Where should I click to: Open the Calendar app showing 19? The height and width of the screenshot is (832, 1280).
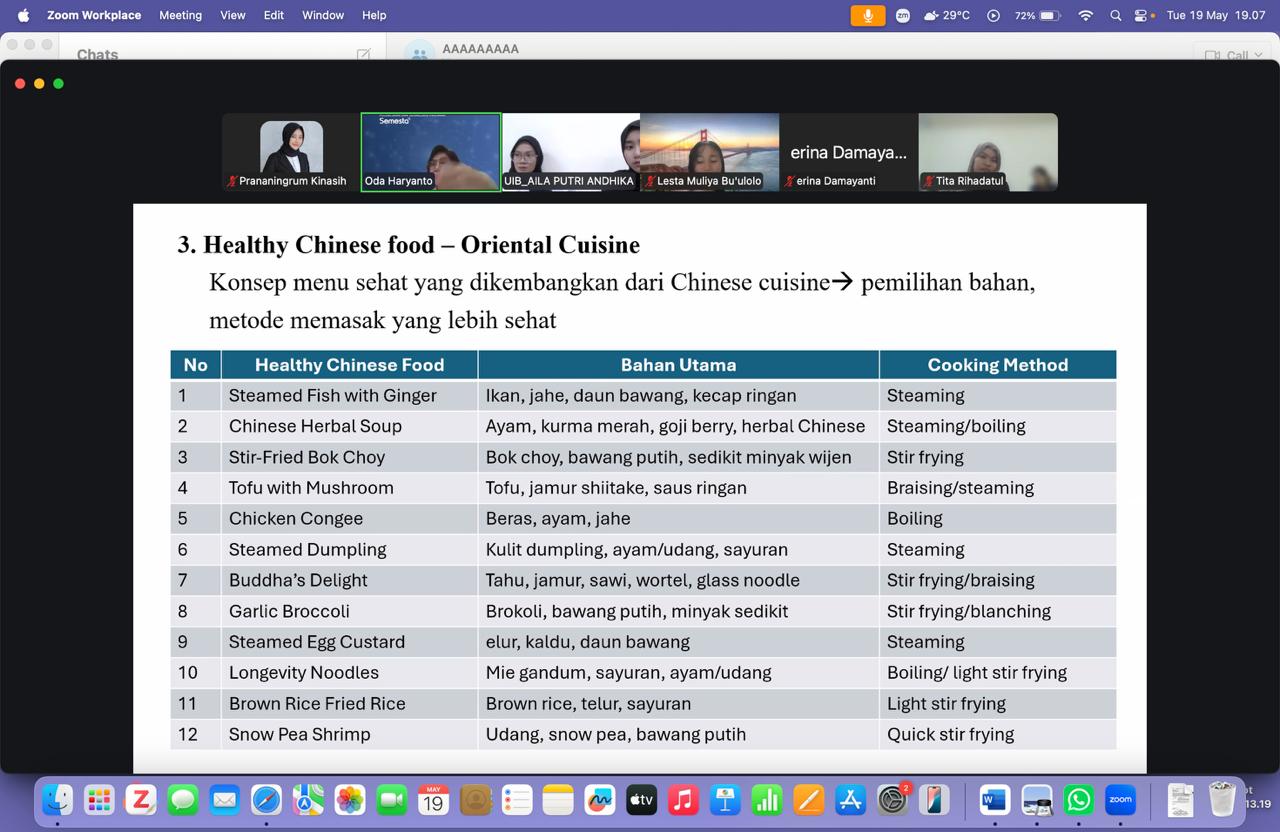(x=433, y=800)
